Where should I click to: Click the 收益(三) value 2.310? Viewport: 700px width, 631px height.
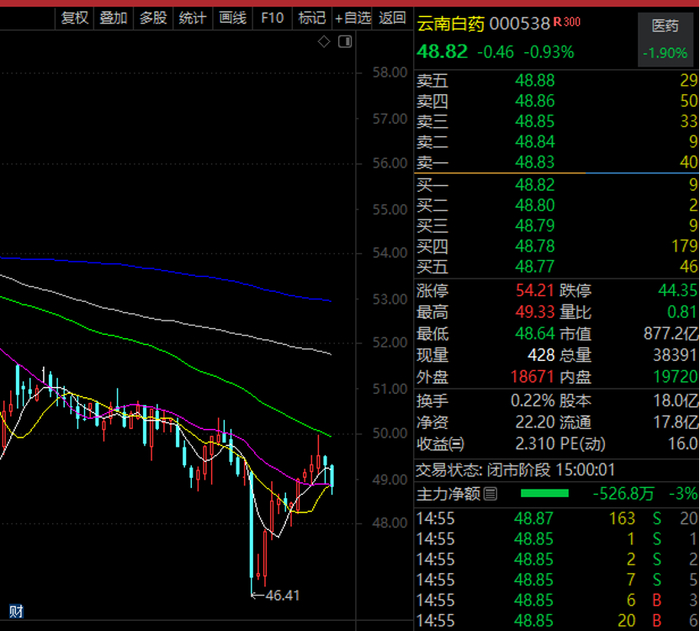(x=535, y=444)
